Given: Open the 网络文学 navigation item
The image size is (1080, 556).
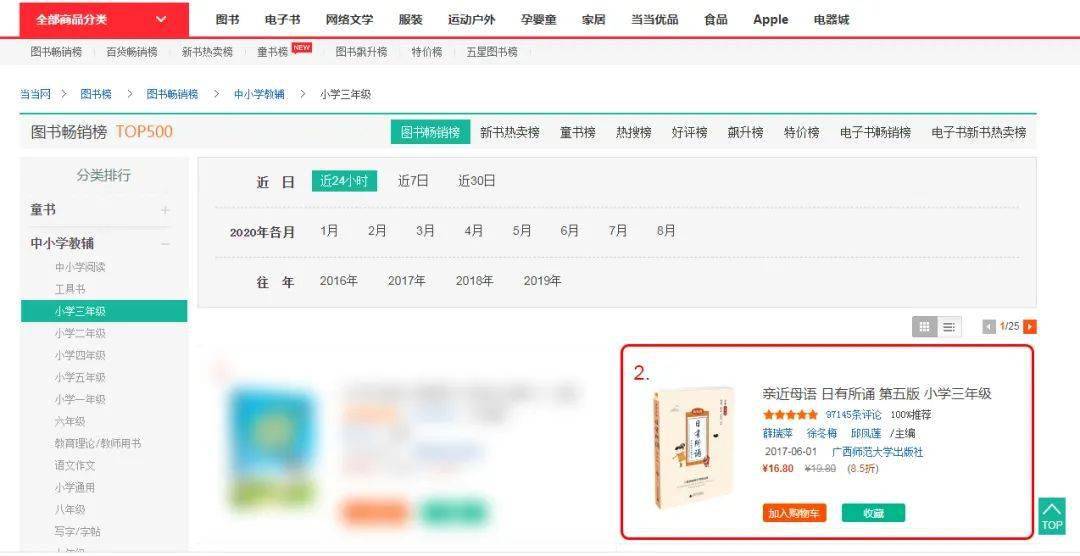Looking at the screenshot, I should [349, 19].
